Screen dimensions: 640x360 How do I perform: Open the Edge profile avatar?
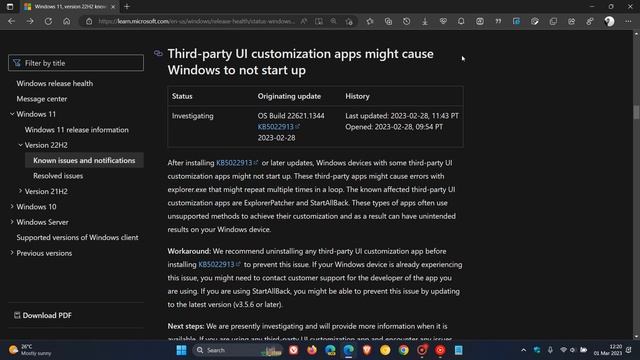coord(609,21)
